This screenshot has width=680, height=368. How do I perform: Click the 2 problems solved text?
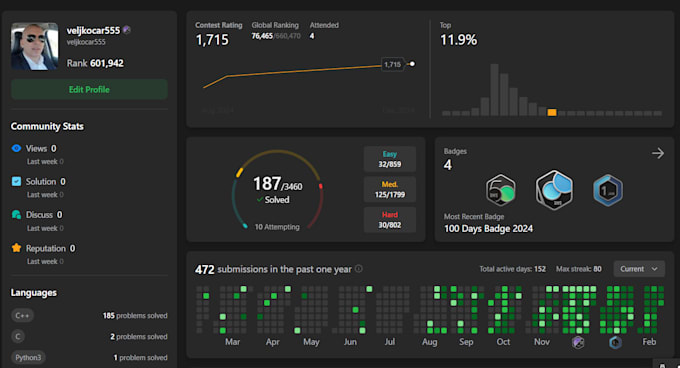click(139, 336)
